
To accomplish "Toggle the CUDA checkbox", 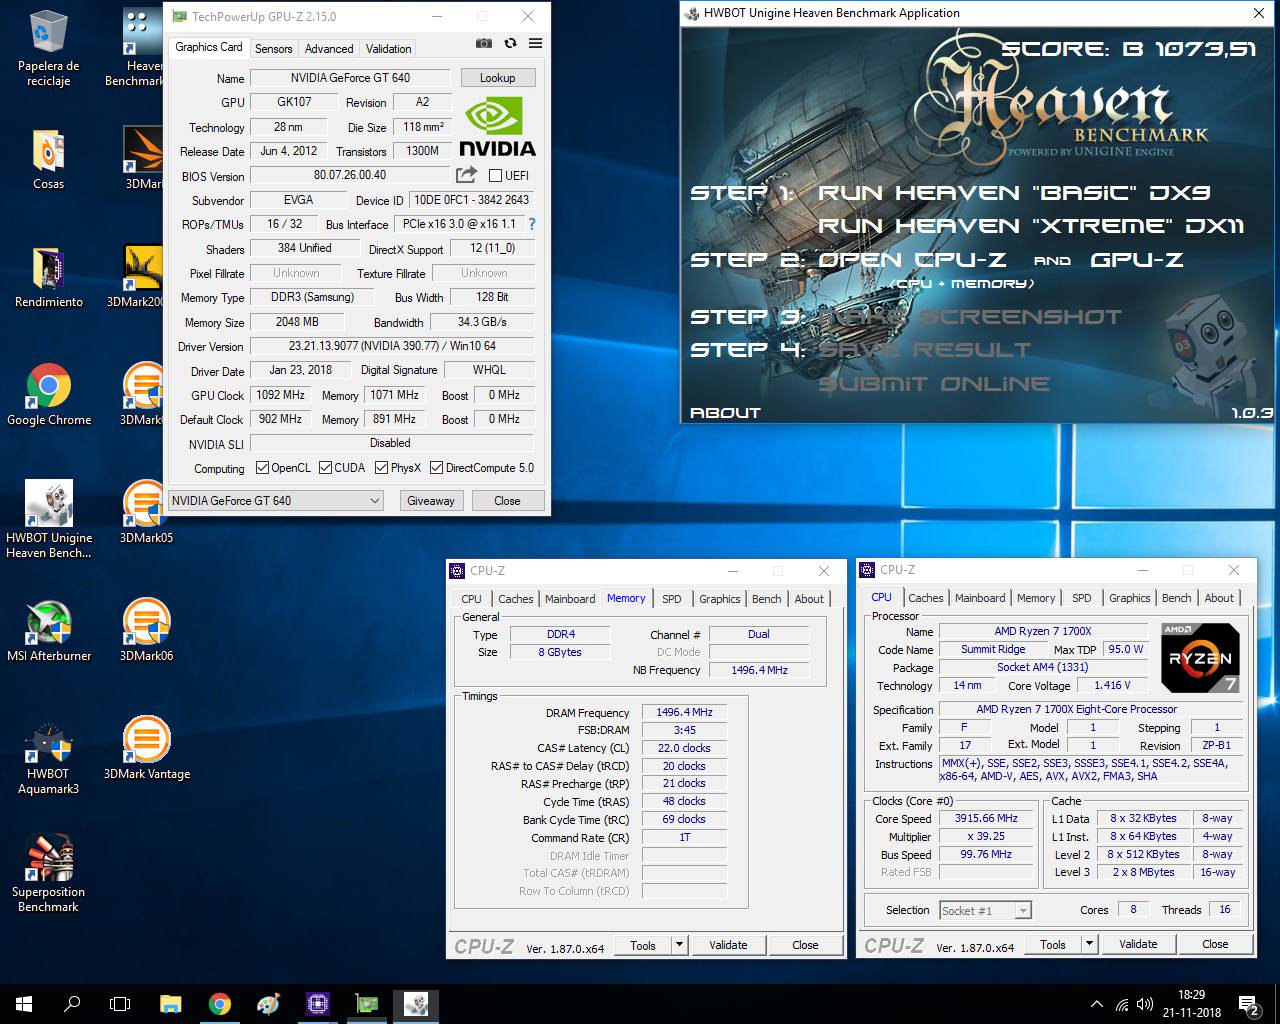I will [x=325, y=468].
